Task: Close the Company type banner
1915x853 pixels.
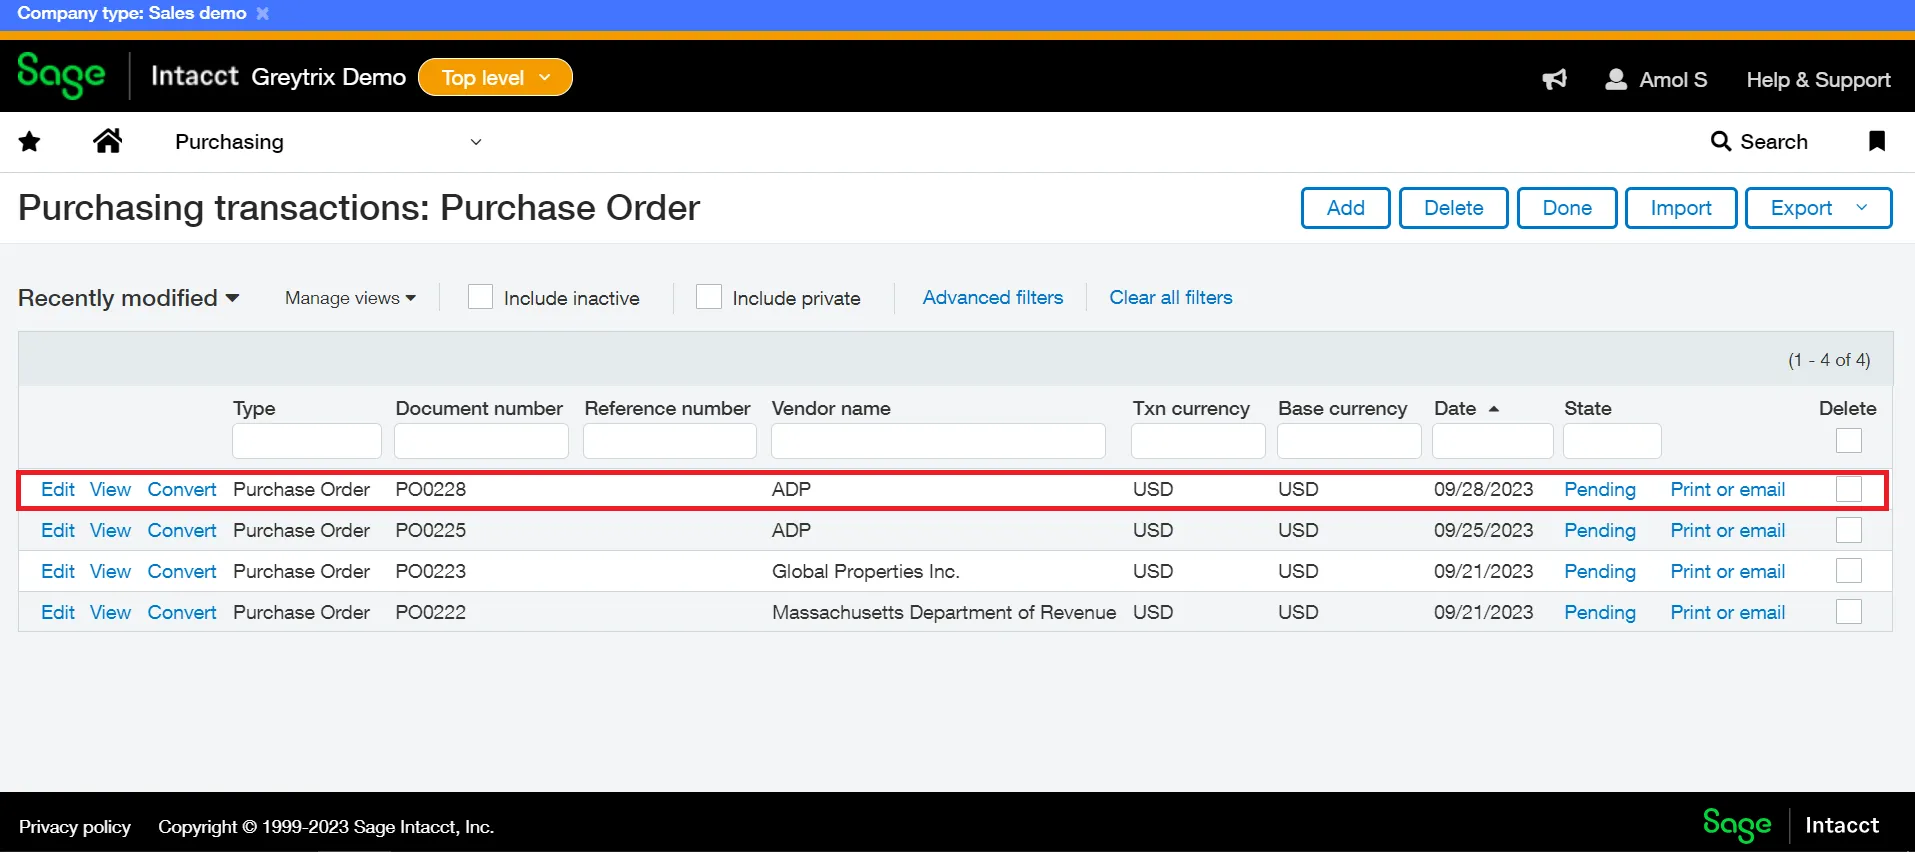Action: click(x=263, y=13)
